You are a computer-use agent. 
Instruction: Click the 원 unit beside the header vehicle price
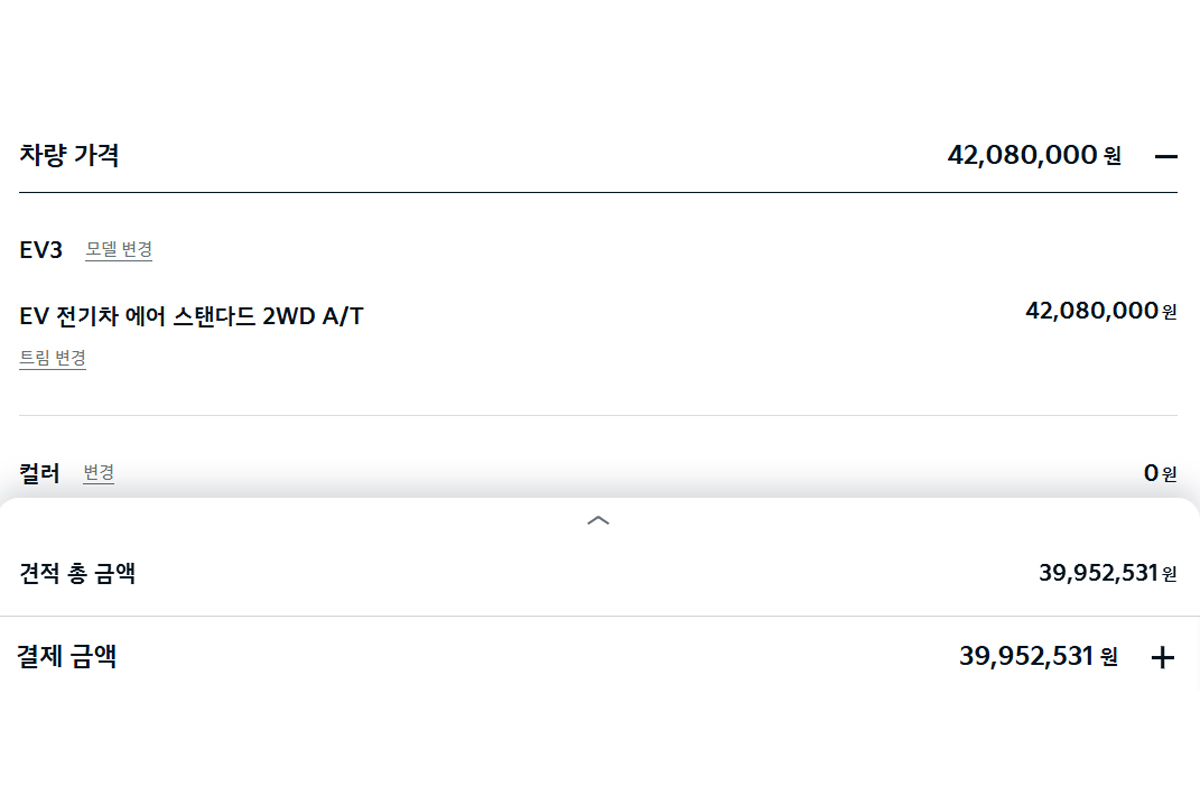(x=1113, y=156)
